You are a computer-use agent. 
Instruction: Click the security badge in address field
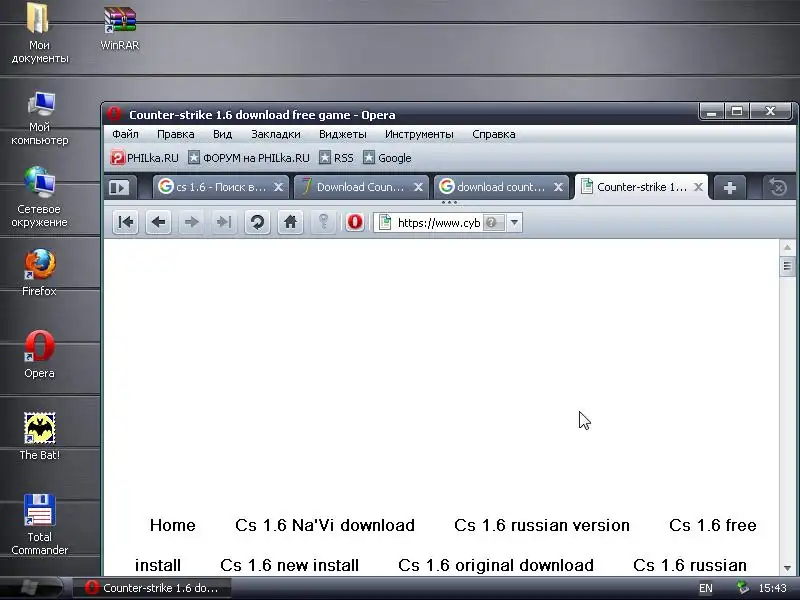click(493, 222)
